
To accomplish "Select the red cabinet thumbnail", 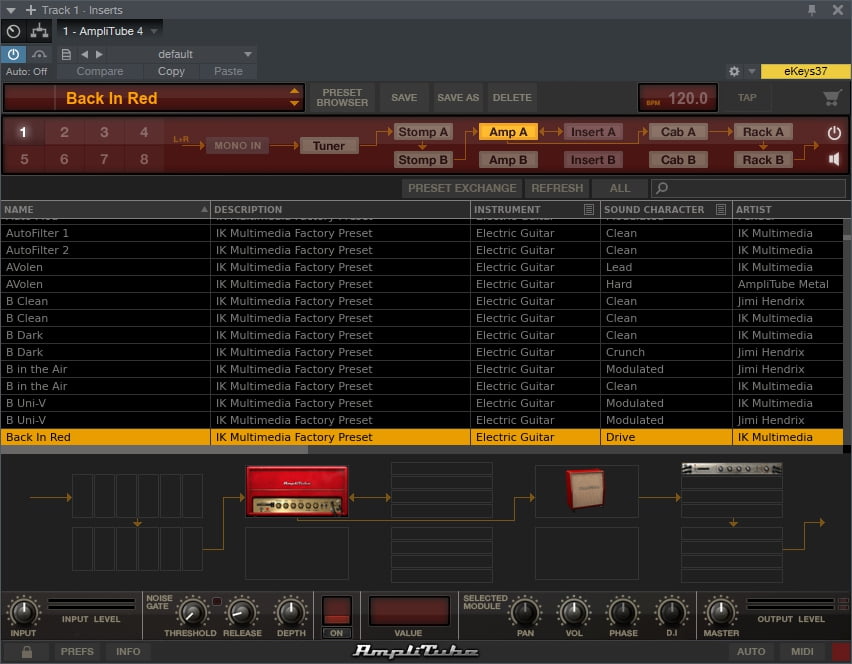I will pos(585,488).
